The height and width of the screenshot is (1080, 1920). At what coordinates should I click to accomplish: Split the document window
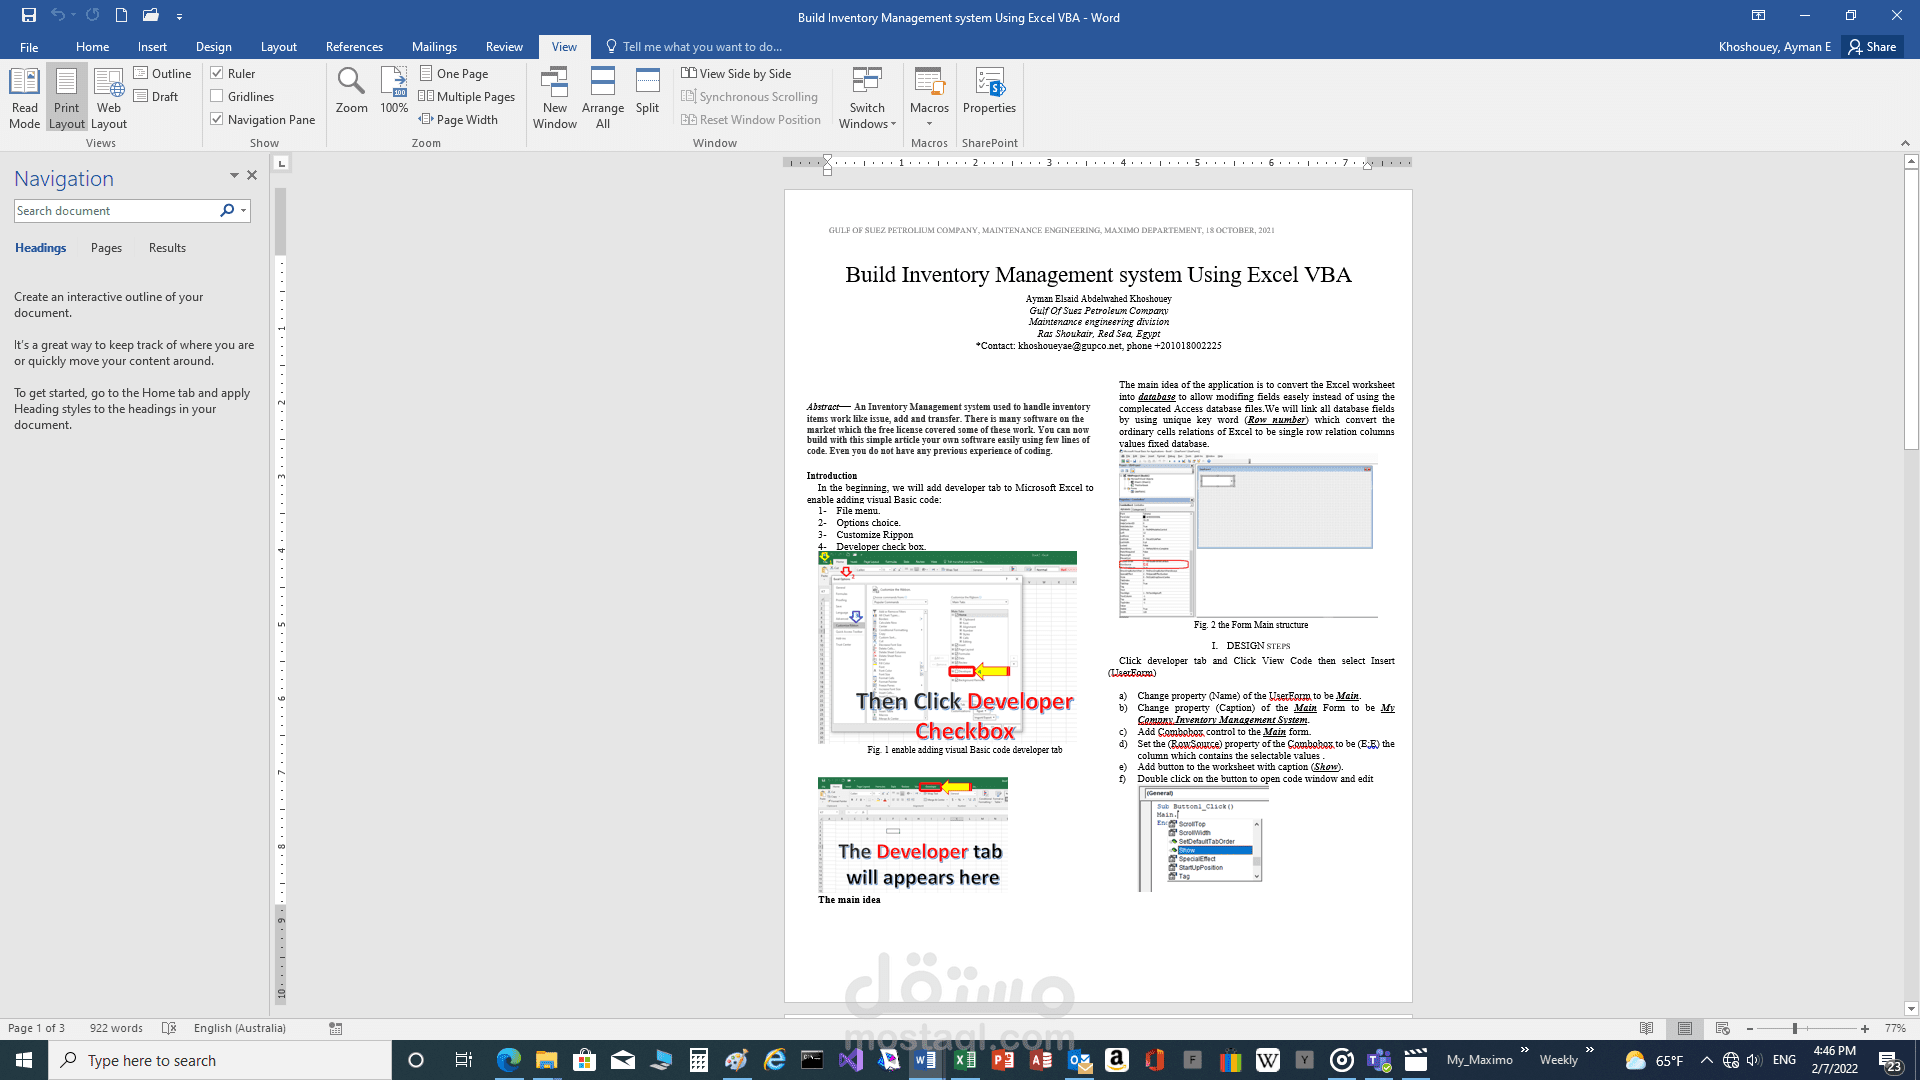pos(647,95)
